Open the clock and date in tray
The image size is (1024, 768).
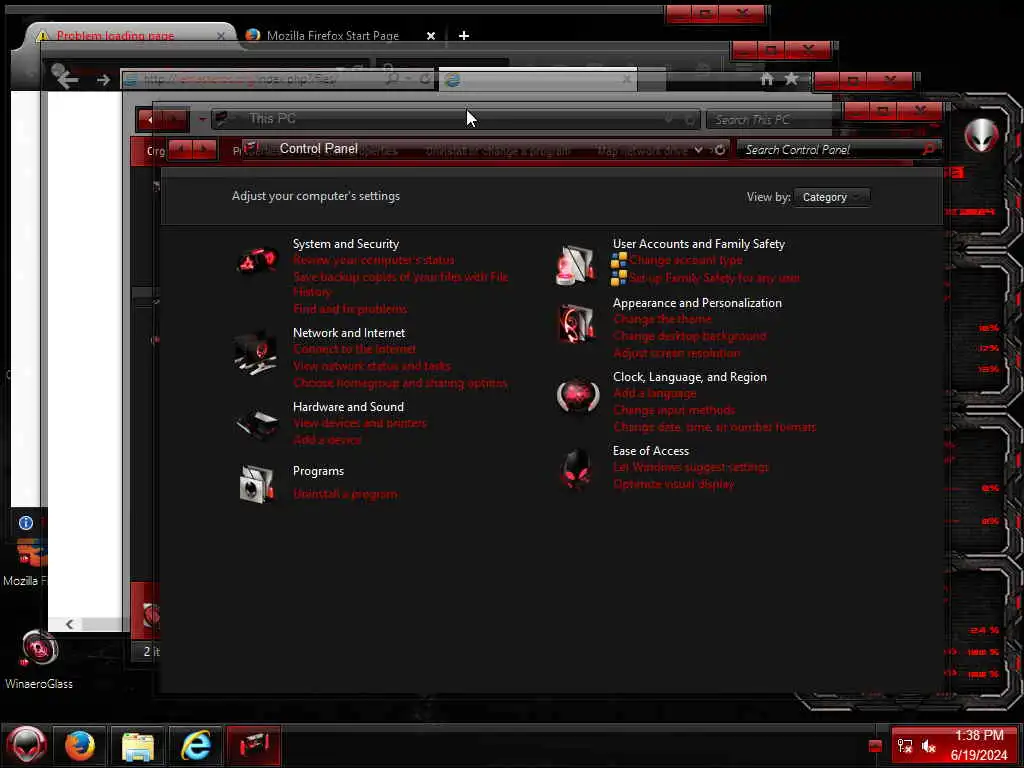pos(978,745)
